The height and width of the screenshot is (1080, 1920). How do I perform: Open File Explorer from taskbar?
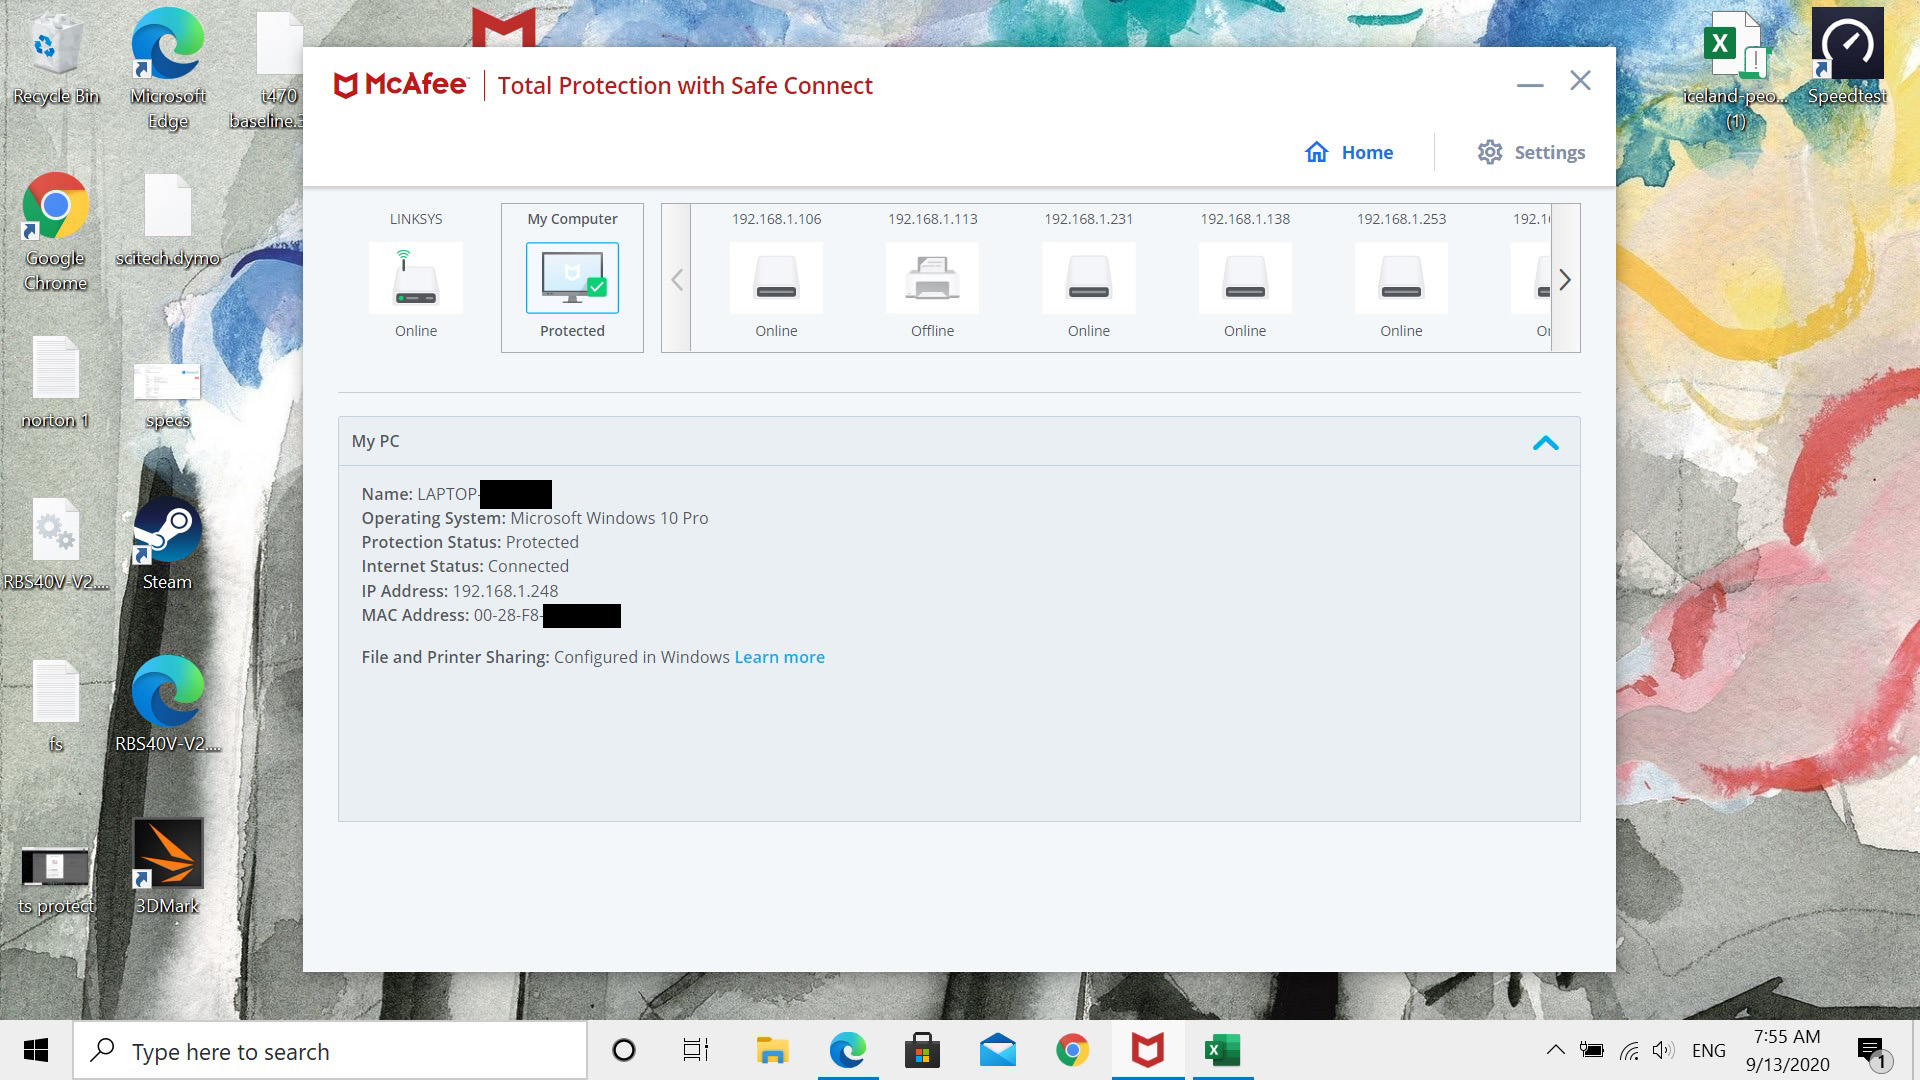(x=772, y=1050)
